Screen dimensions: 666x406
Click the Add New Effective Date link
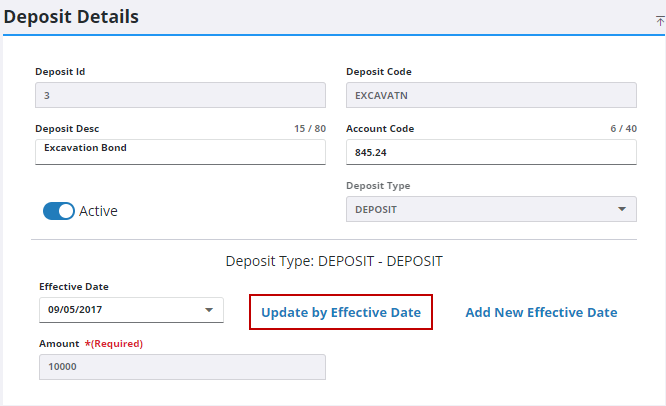(x=541, y=312)
